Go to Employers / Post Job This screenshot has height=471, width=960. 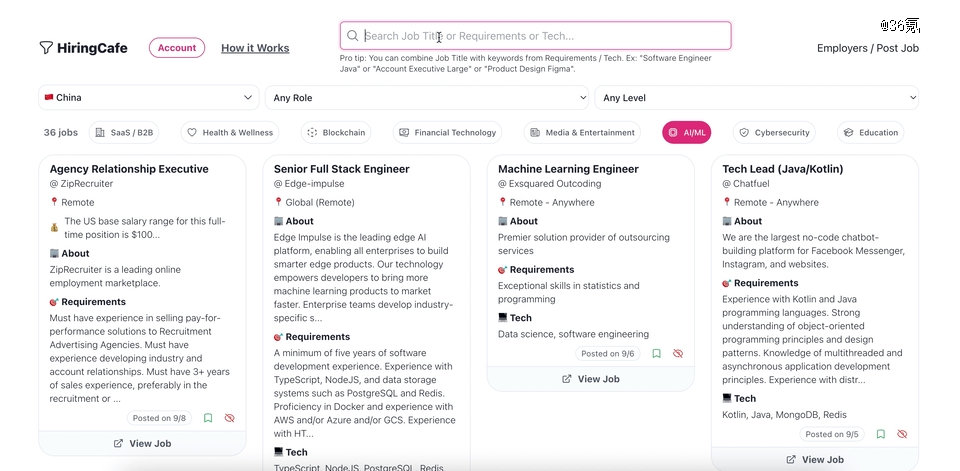point(868,48)
